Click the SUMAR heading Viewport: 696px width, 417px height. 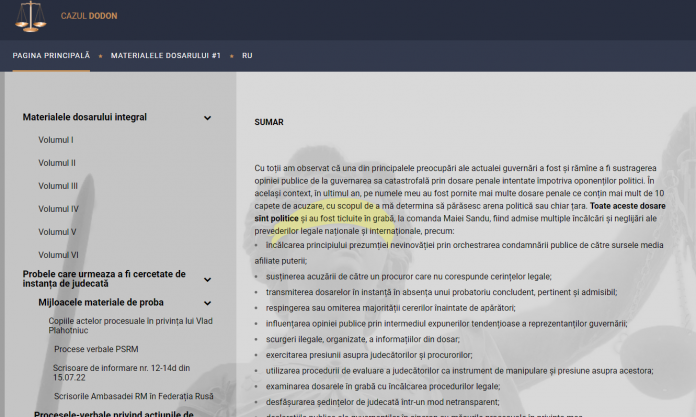[269, 122]
